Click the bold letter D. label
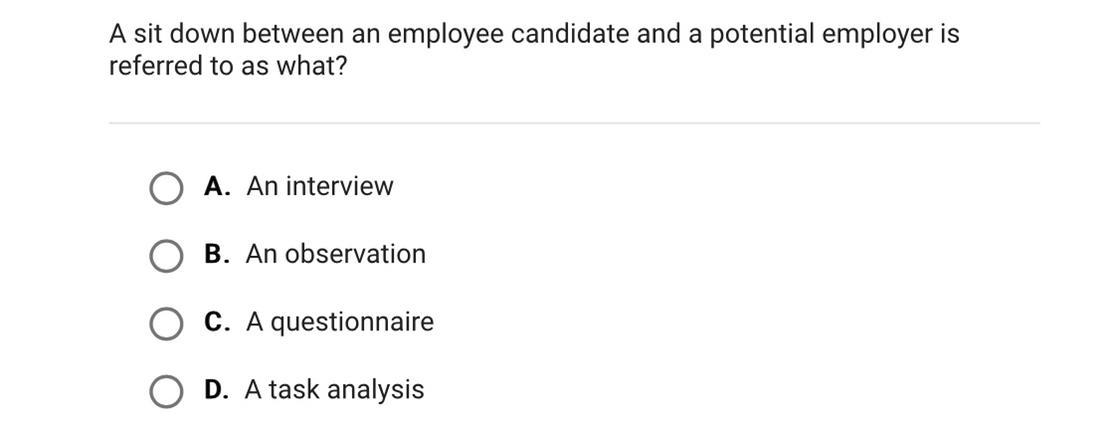 click(217, 389)
